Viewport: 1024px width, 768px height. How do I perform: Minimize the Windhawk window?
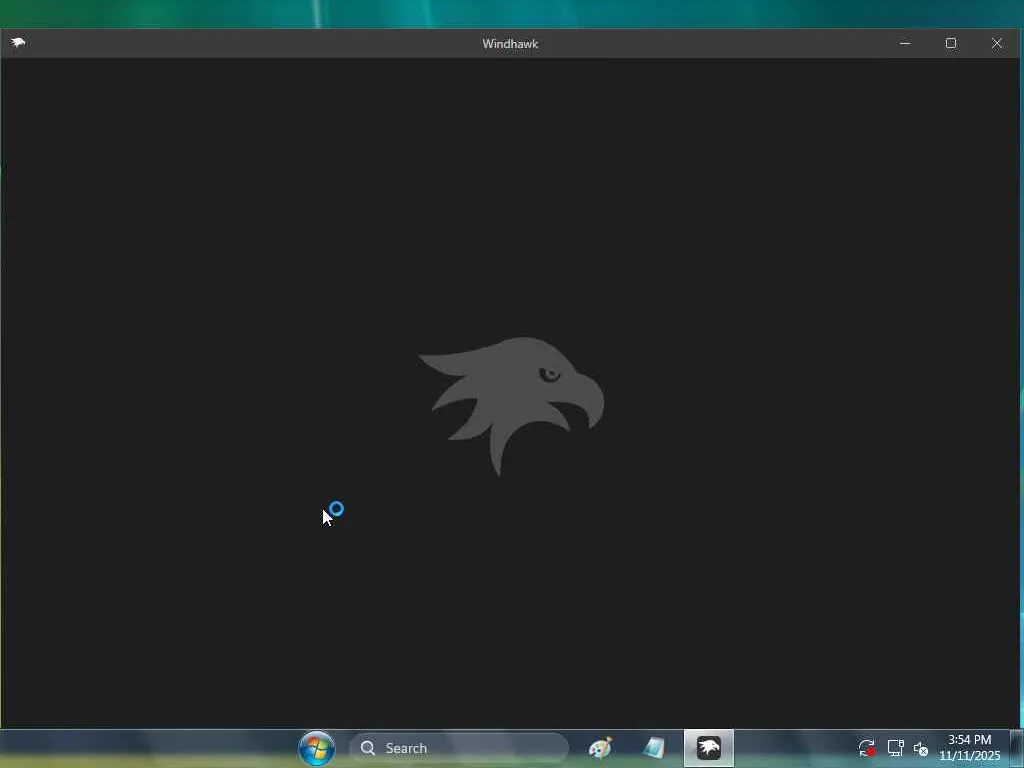[904, 43]
